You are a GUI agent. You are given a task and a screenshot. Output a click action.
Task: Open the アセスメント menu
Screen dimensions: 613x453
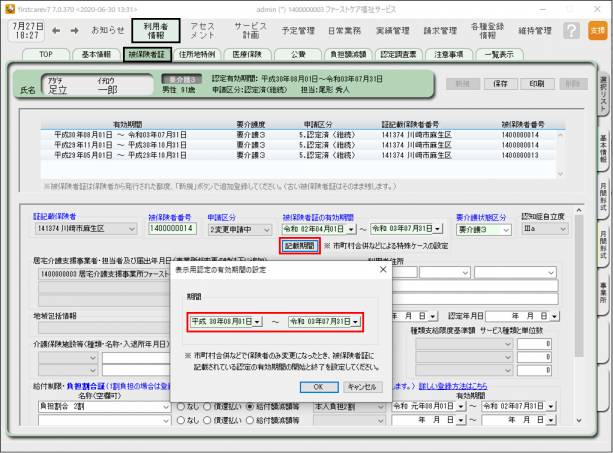pos(203,30)
